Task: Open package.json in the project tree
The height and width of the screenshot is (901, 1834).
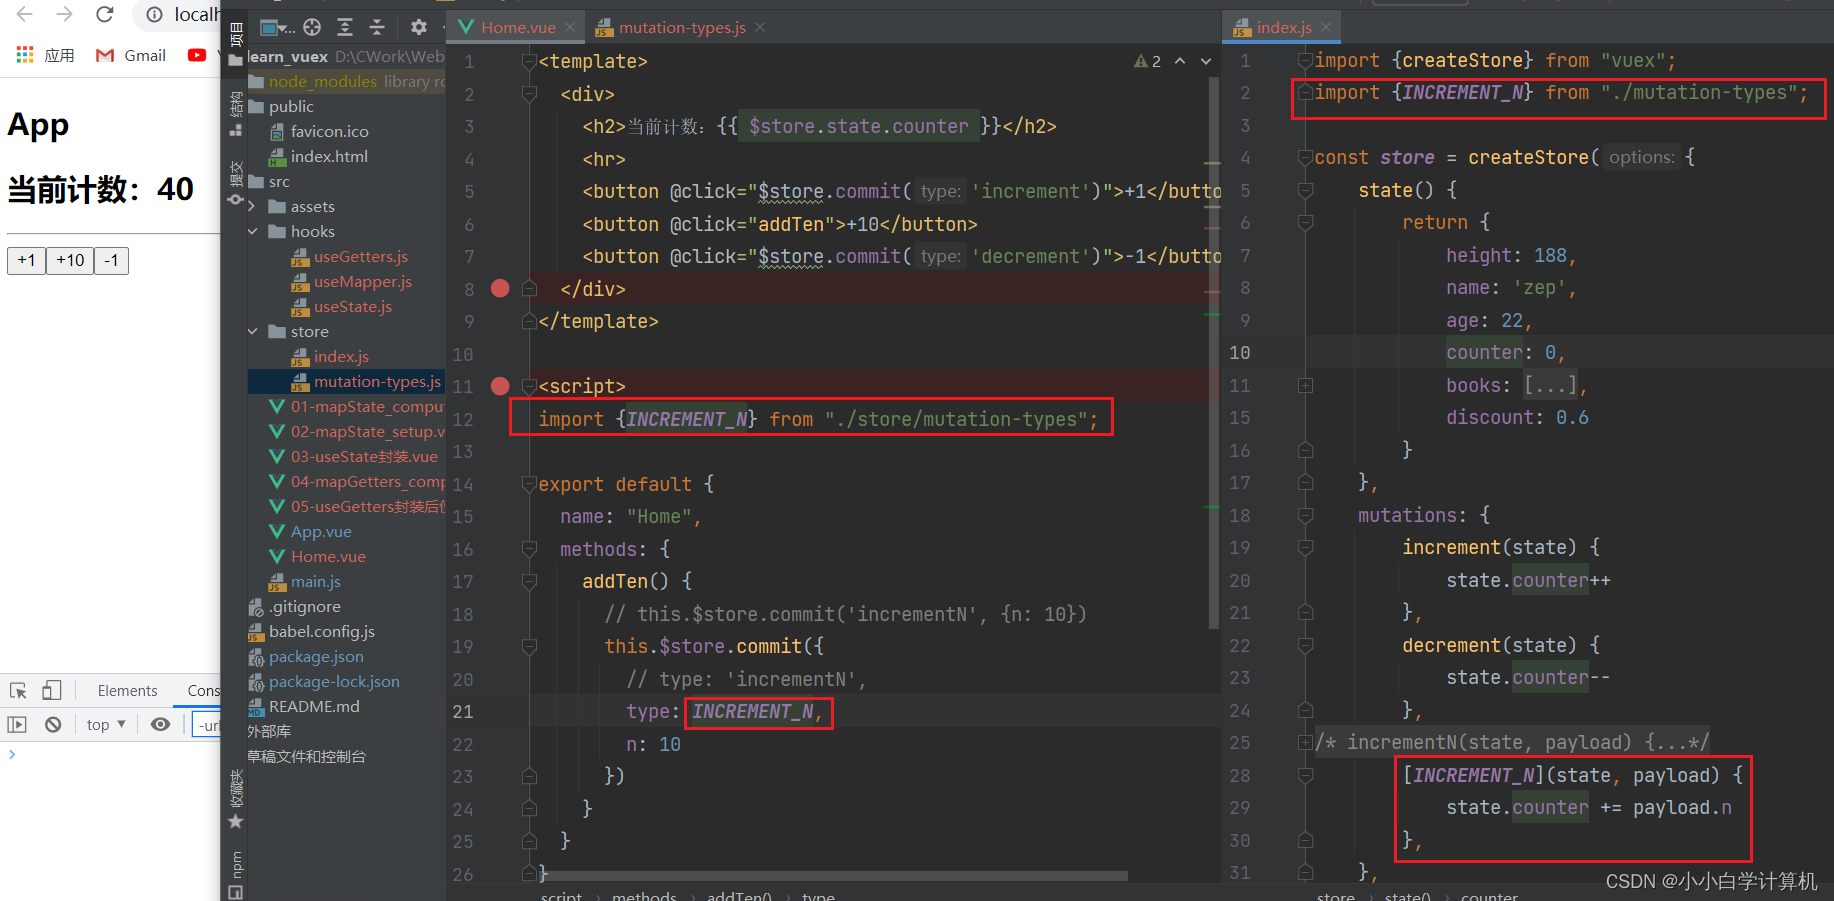Action: pos(306,656)
